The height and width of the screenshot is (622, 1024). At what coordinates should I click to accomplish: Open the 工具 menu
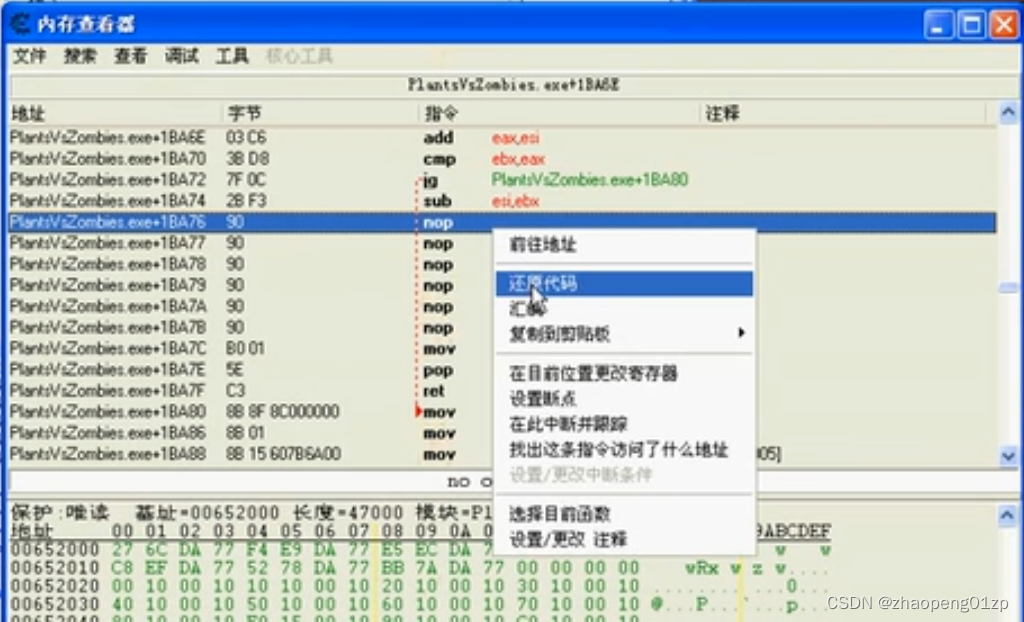click(232, 56)
